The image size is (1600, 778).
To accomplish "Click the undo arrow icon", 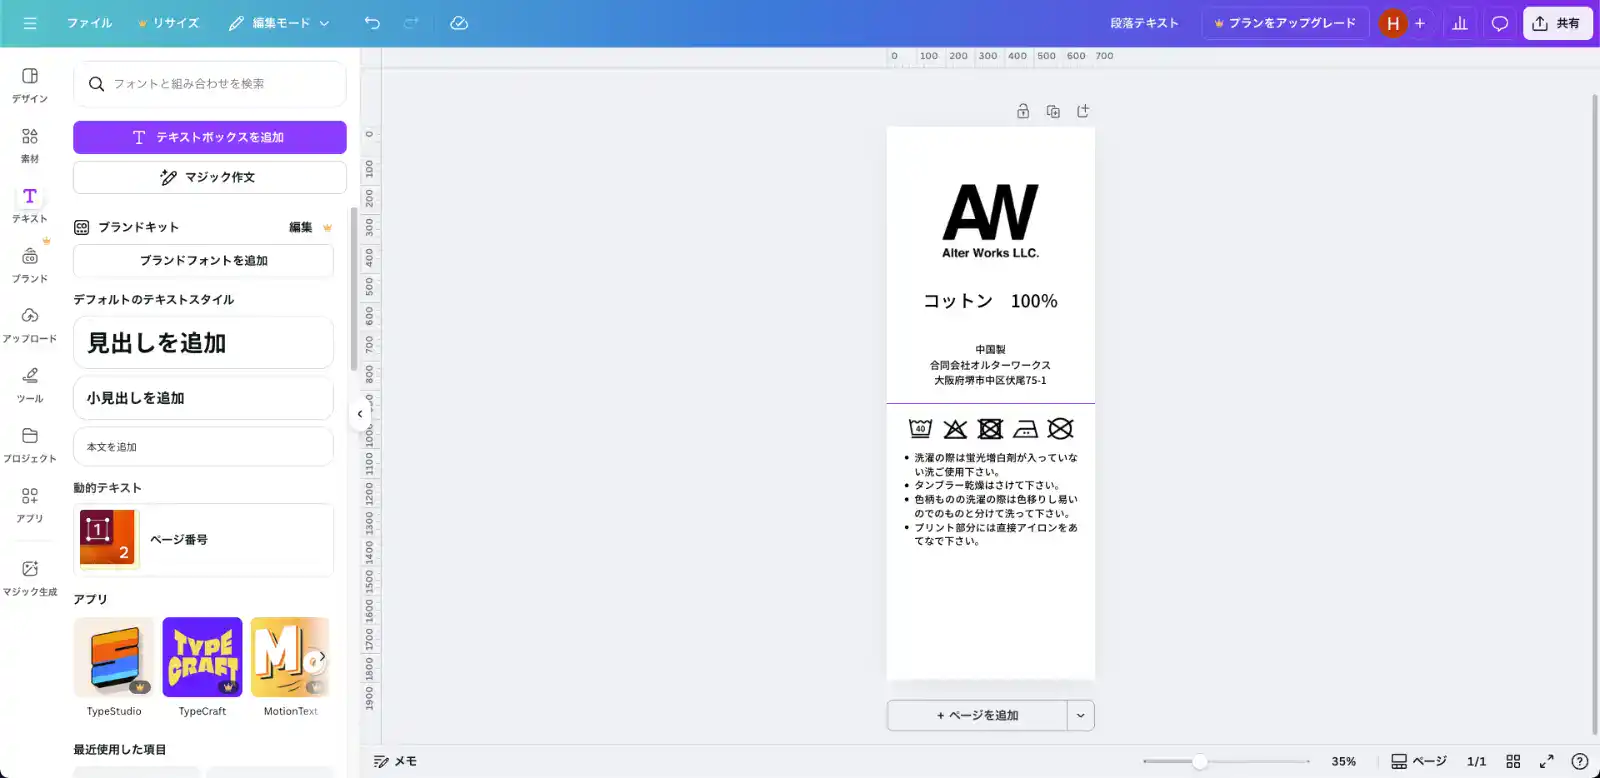I will tap(372, 23).
